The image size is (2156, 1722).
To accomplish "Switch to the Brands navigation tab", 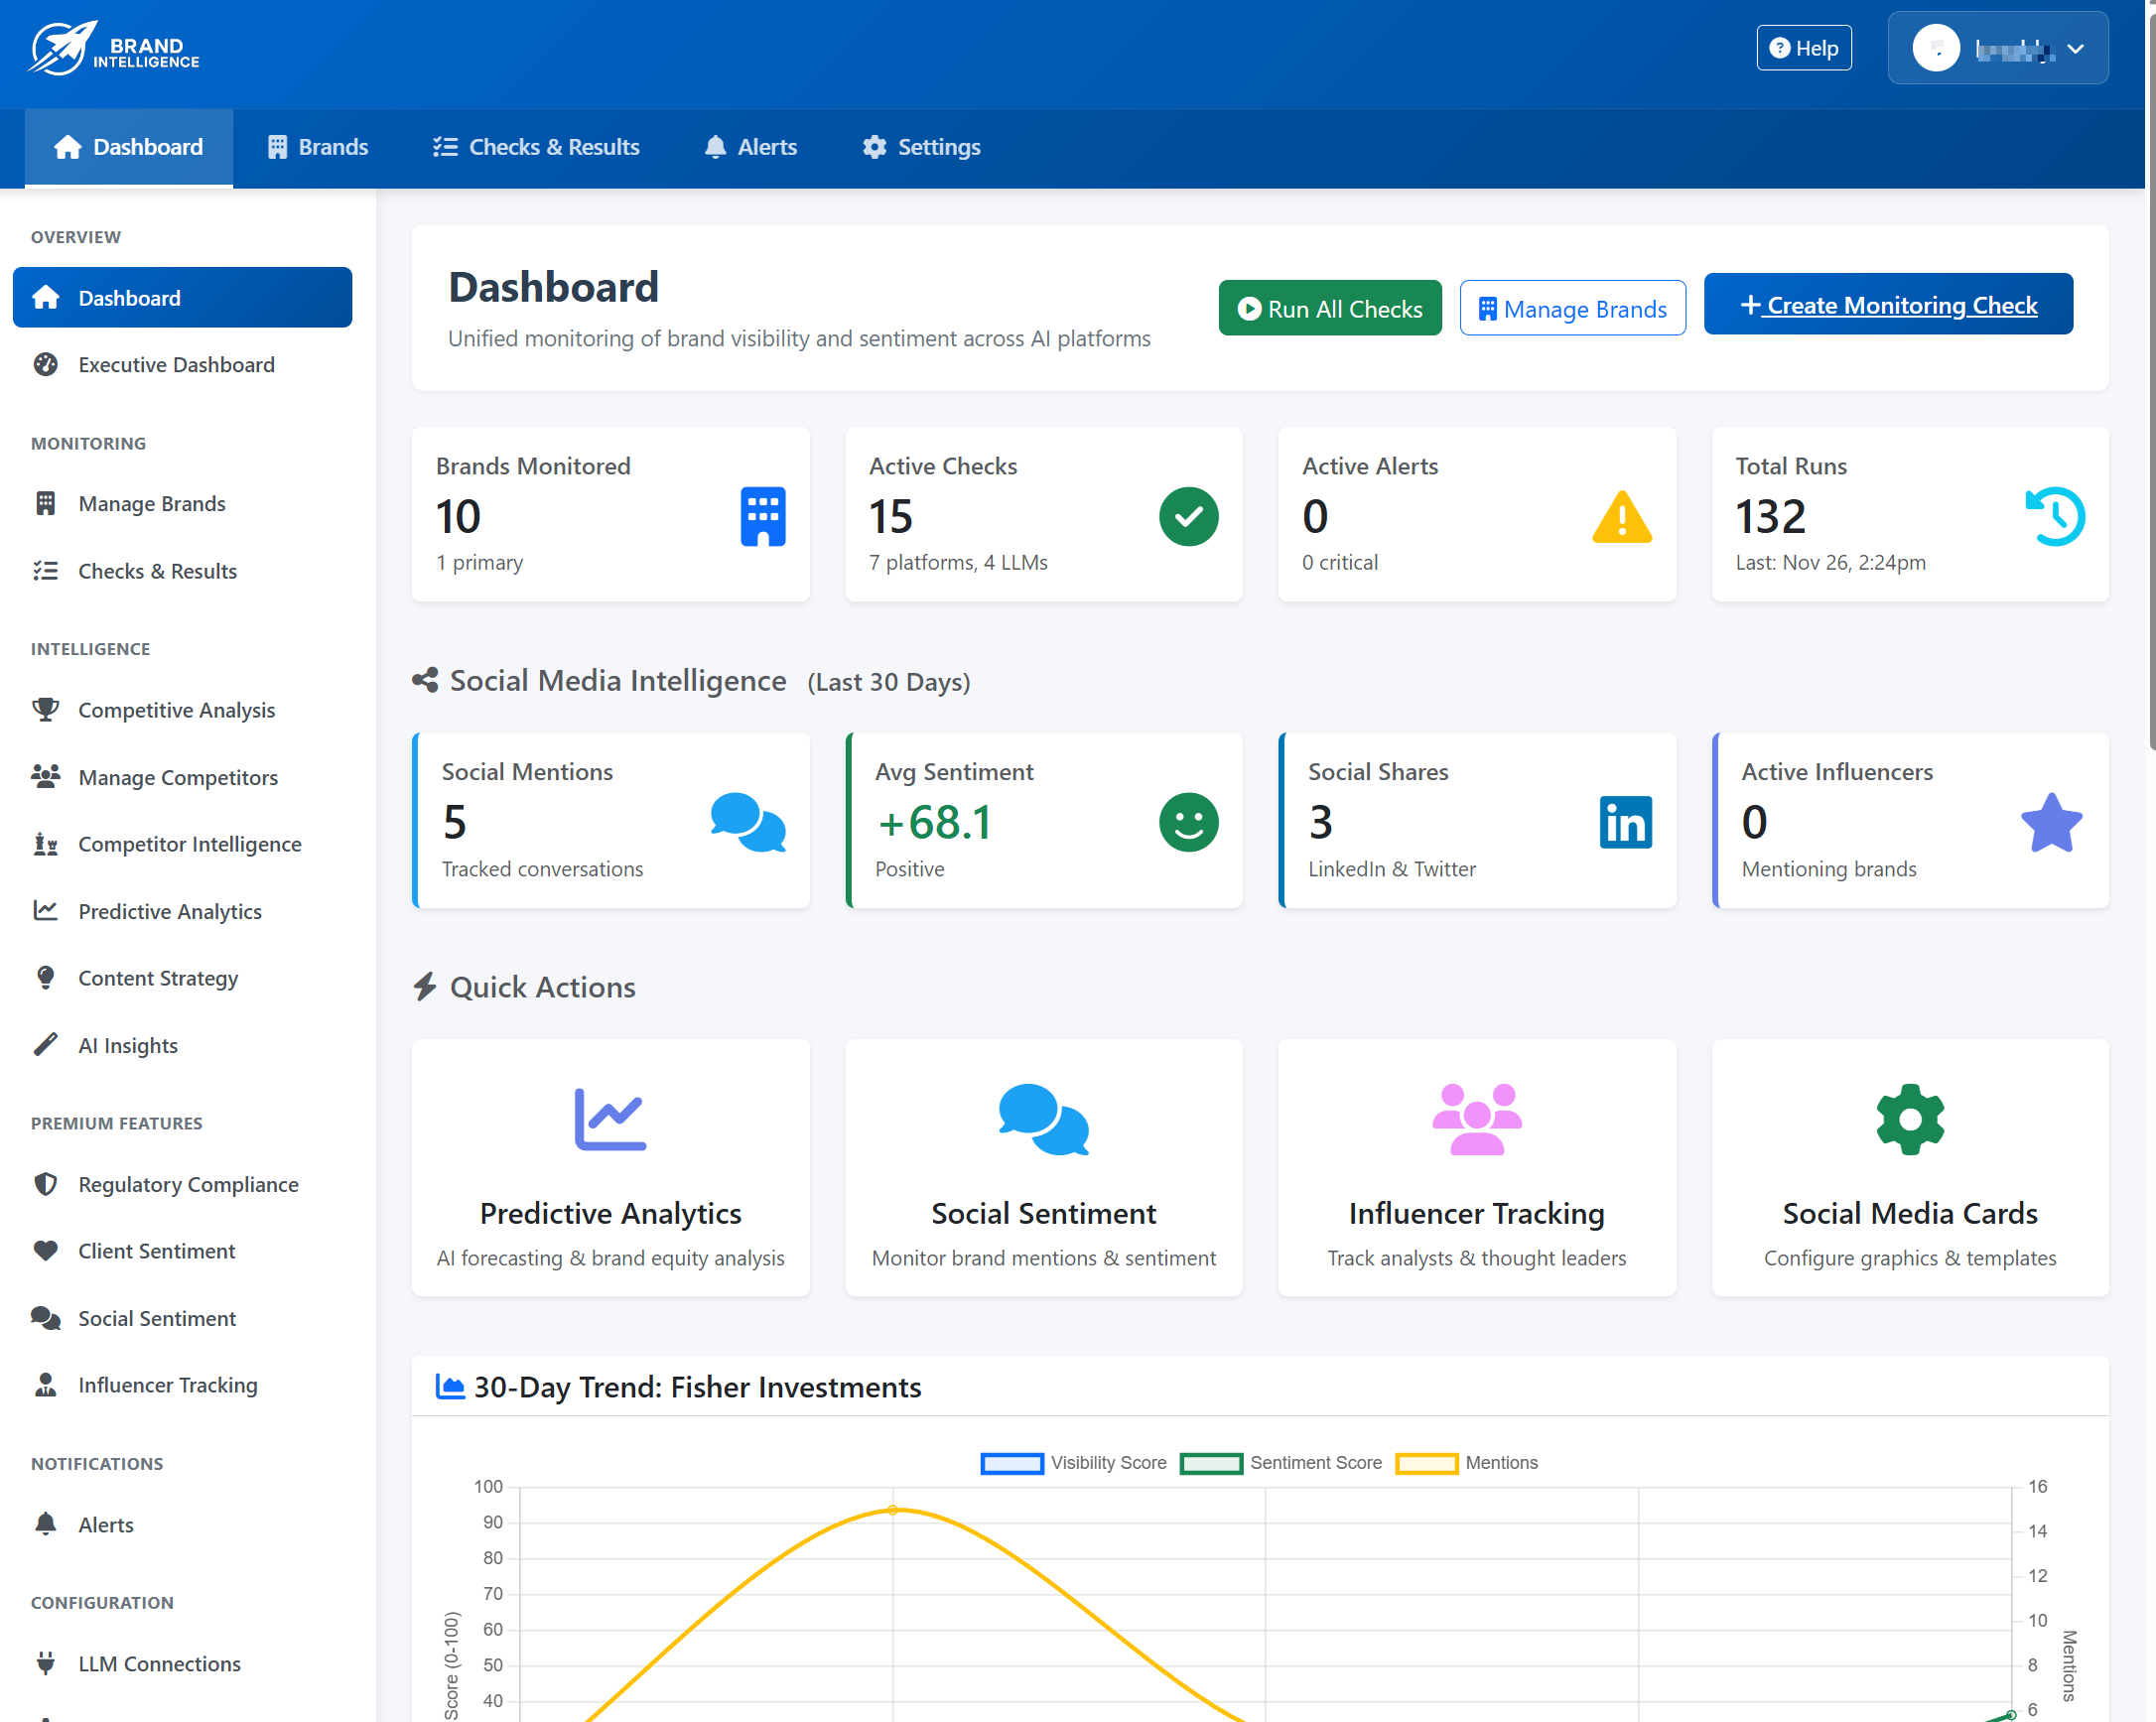I will [x=316, y=146].
